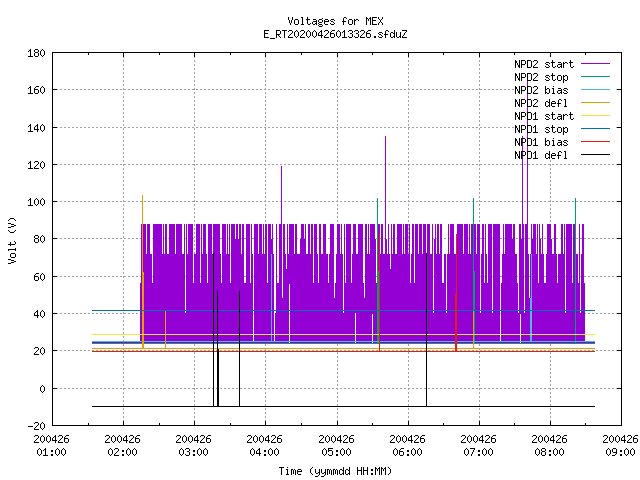Click the 200426 01:00 time tick label
The width and height of the screenshot is (640, 480).
click(x=51, y=446)
